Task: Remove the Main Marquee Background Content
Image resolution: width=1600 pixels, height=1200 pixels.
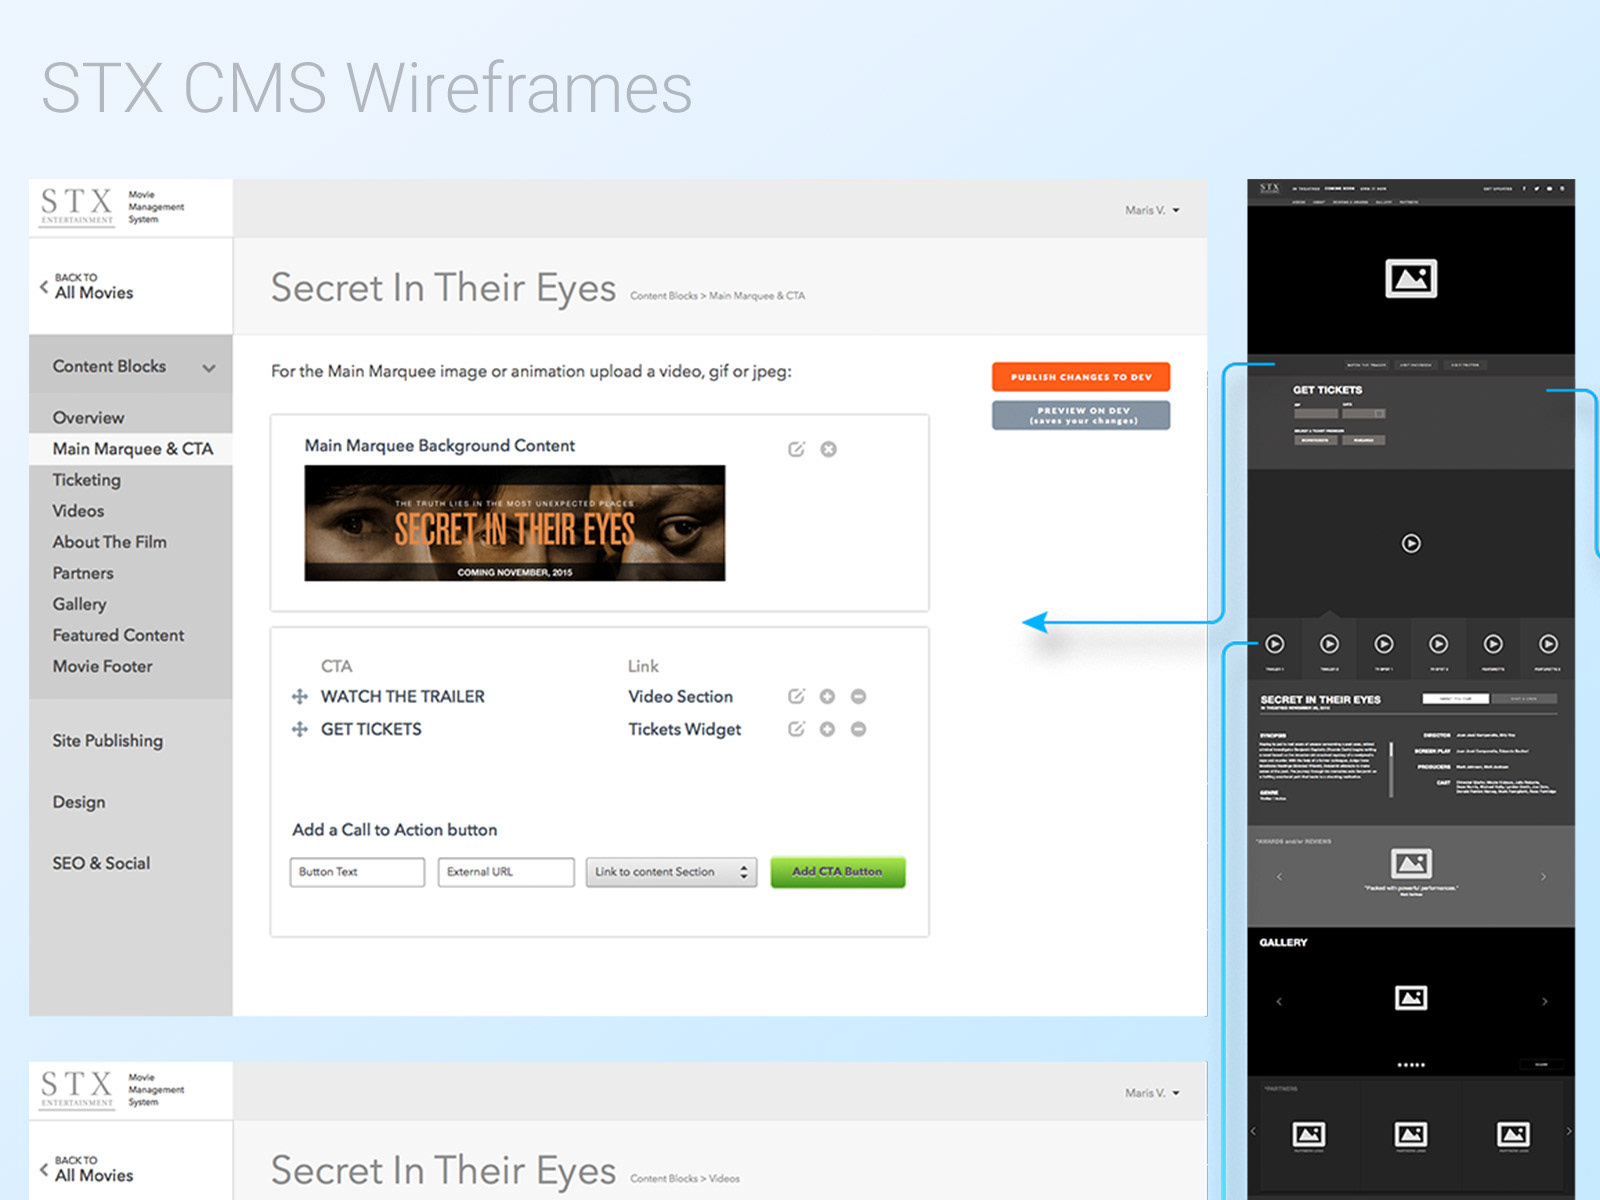Action: coord(828,449)
